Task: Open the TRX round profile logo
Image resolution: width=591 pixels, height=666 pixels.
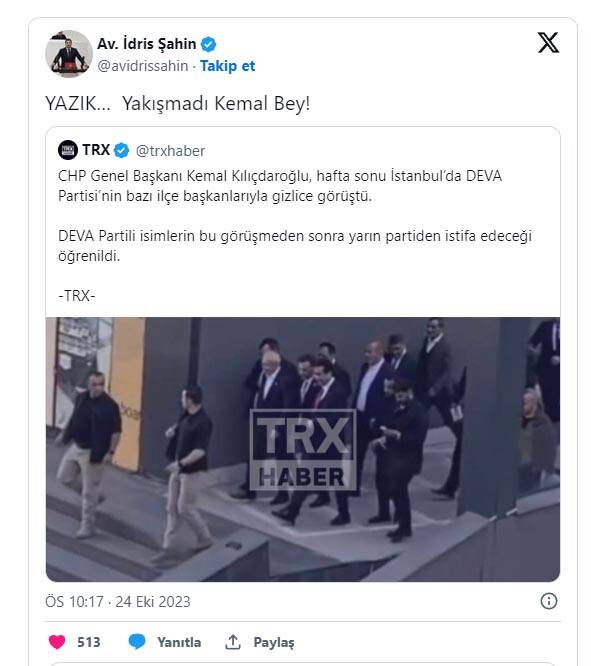Action: [68, 150]
